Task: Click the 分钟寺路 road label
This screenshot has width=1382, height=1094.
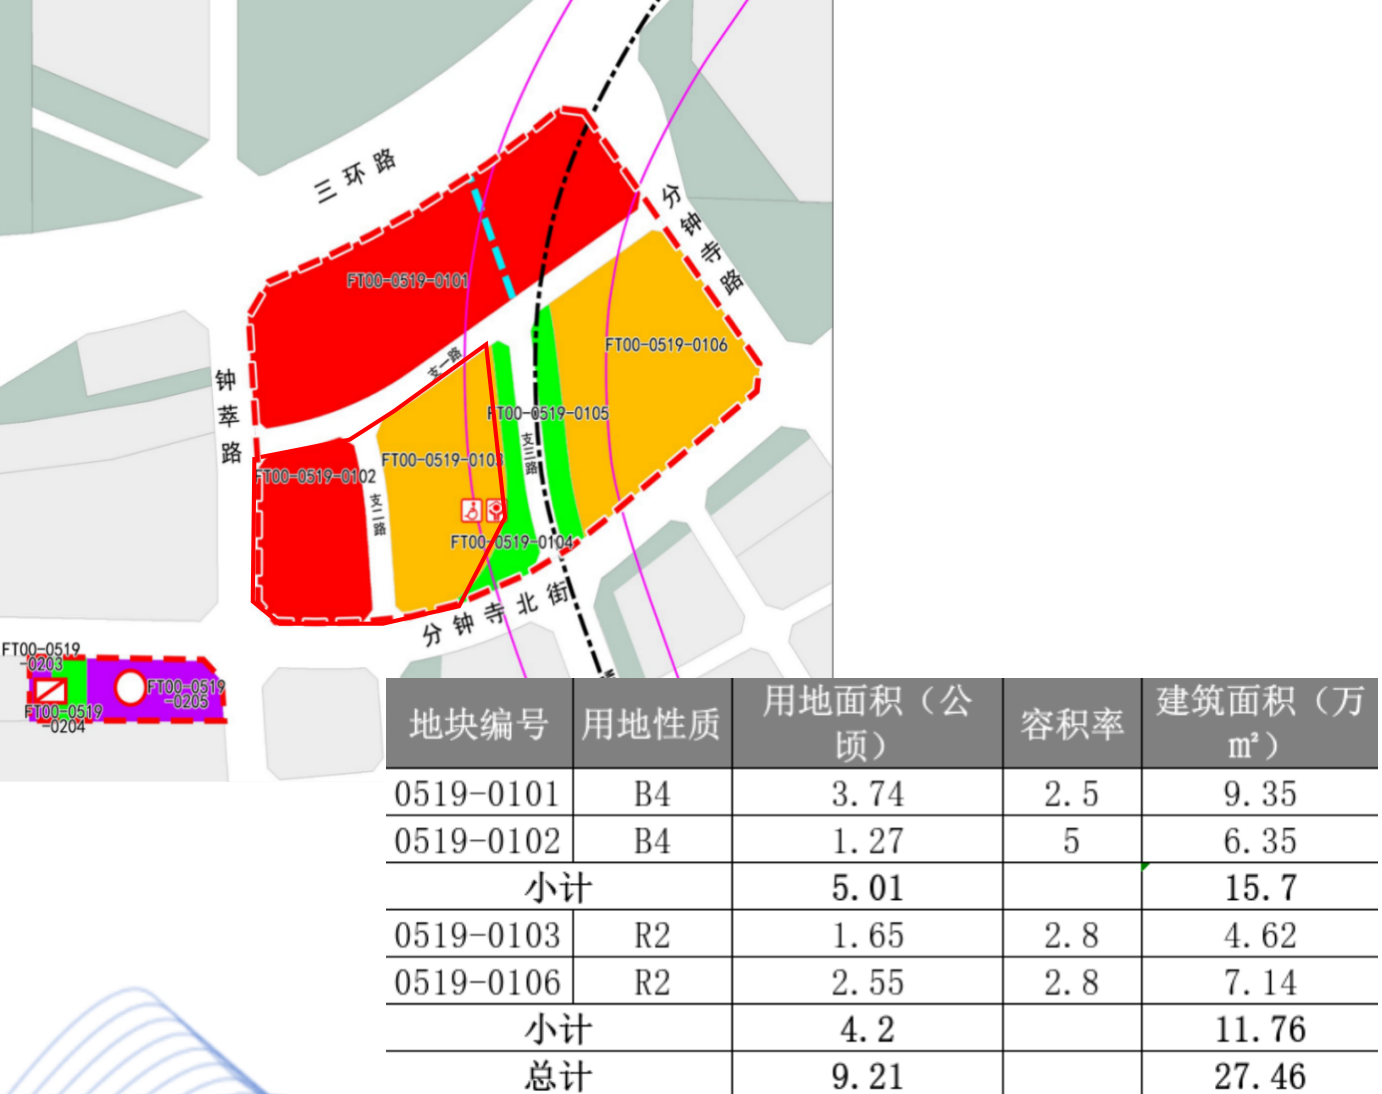Action: coord(702,238)
